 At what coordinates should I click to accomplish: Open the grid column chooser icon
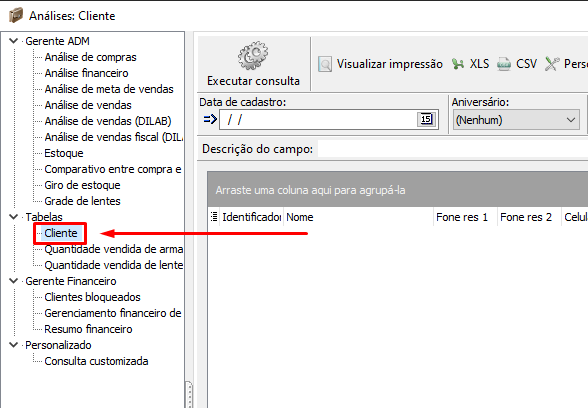tap(214, 217)
